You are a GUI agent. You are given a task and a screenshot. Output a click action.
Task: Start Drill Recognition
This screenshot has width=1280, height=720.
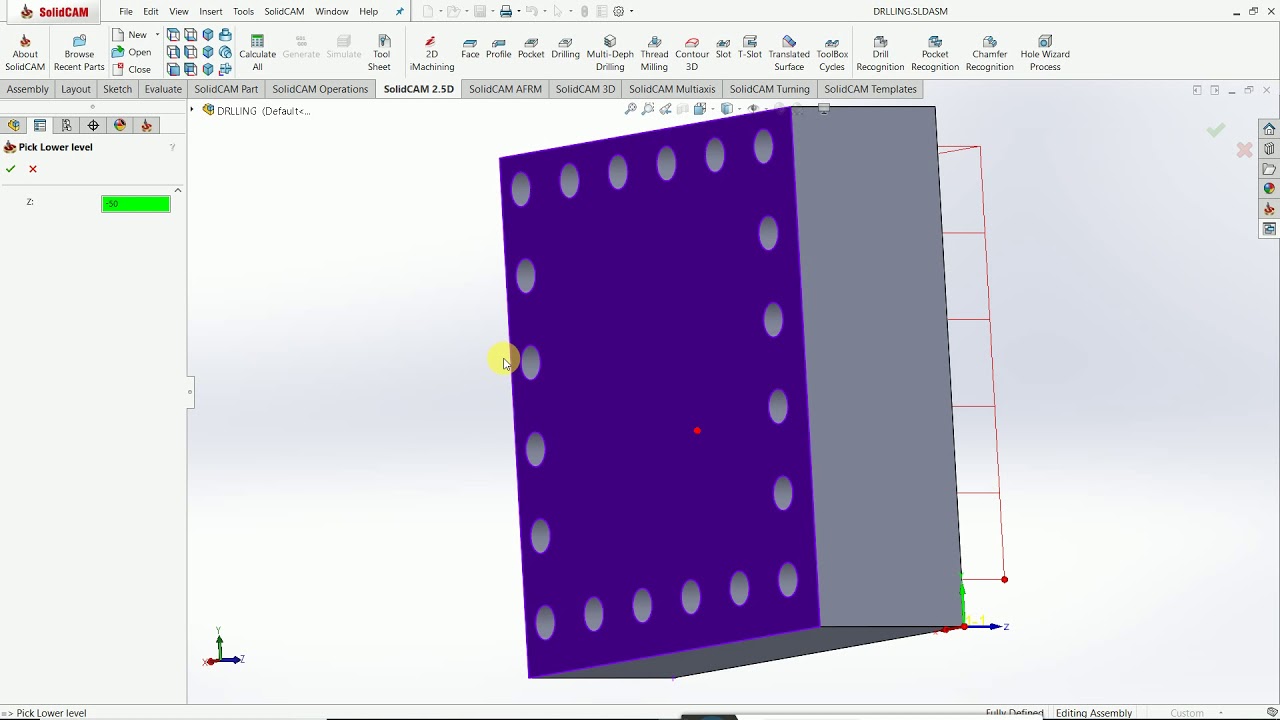(x=880, y=54)
